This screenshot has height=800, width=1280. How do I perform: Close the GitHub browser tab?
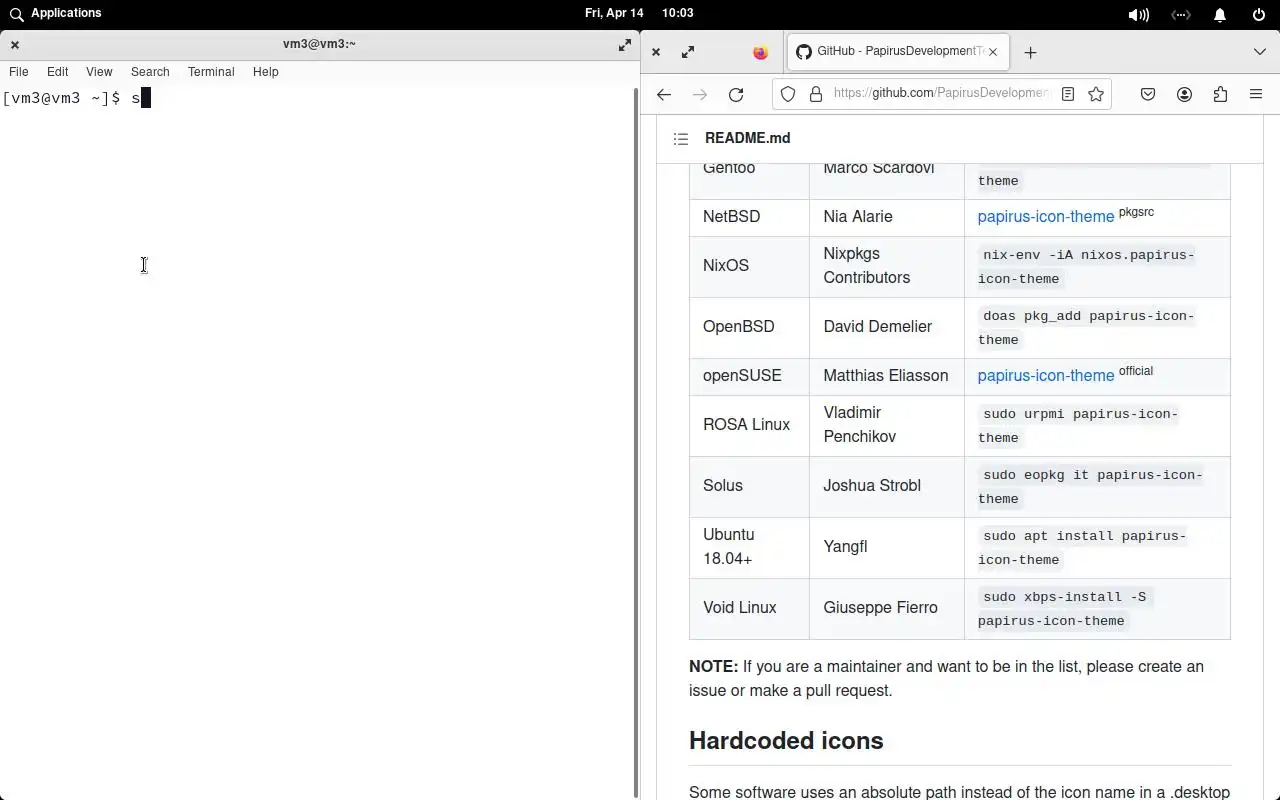993,52
